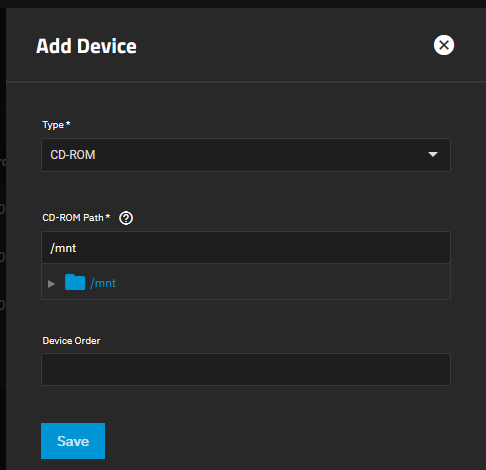Click the selected CD-ROM value text
Image resolution: width=486 pixels, height=470 pixels.
(73, 155)
